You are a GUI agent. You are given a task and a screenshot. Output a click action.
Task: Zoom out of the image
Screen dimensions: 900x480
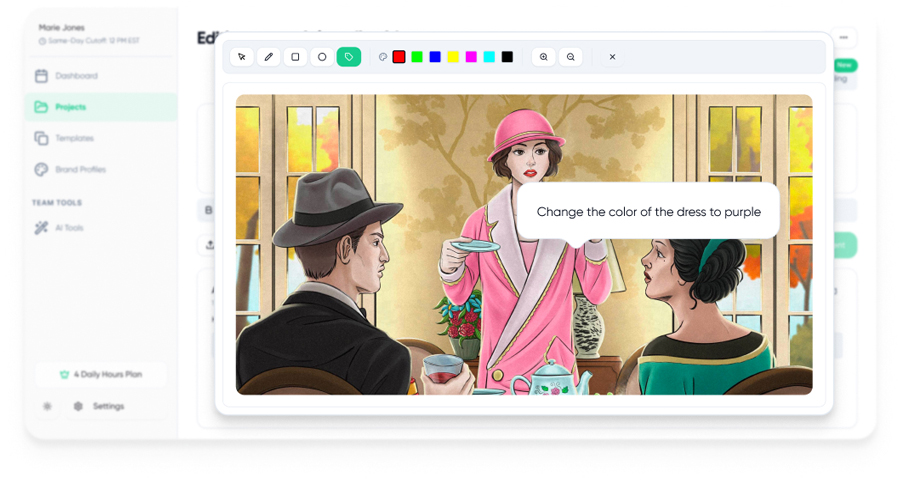point(571,57)
